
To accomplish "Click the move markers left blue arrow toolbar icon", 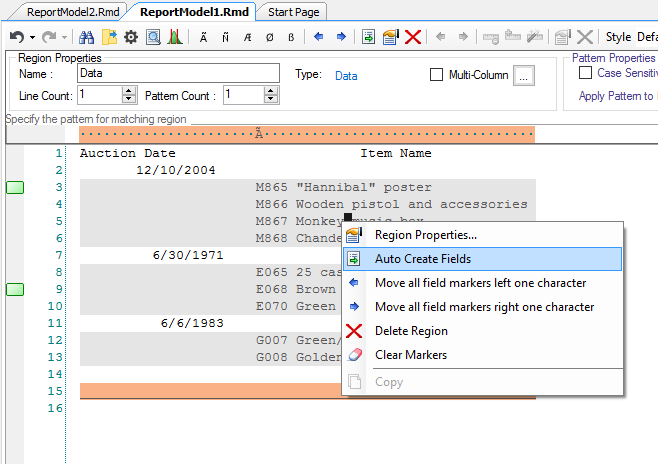I will click(319, 37).
